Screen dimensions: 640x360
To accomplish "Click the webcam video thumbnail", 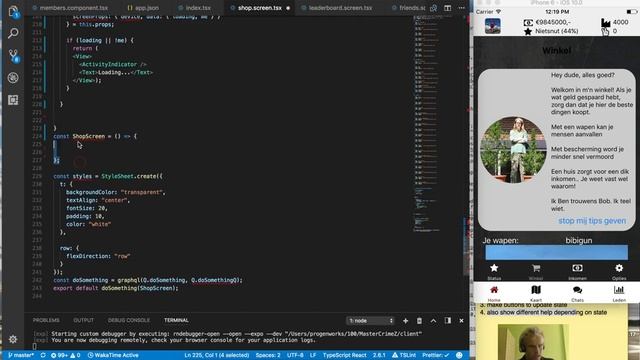I will coord(533,342).
